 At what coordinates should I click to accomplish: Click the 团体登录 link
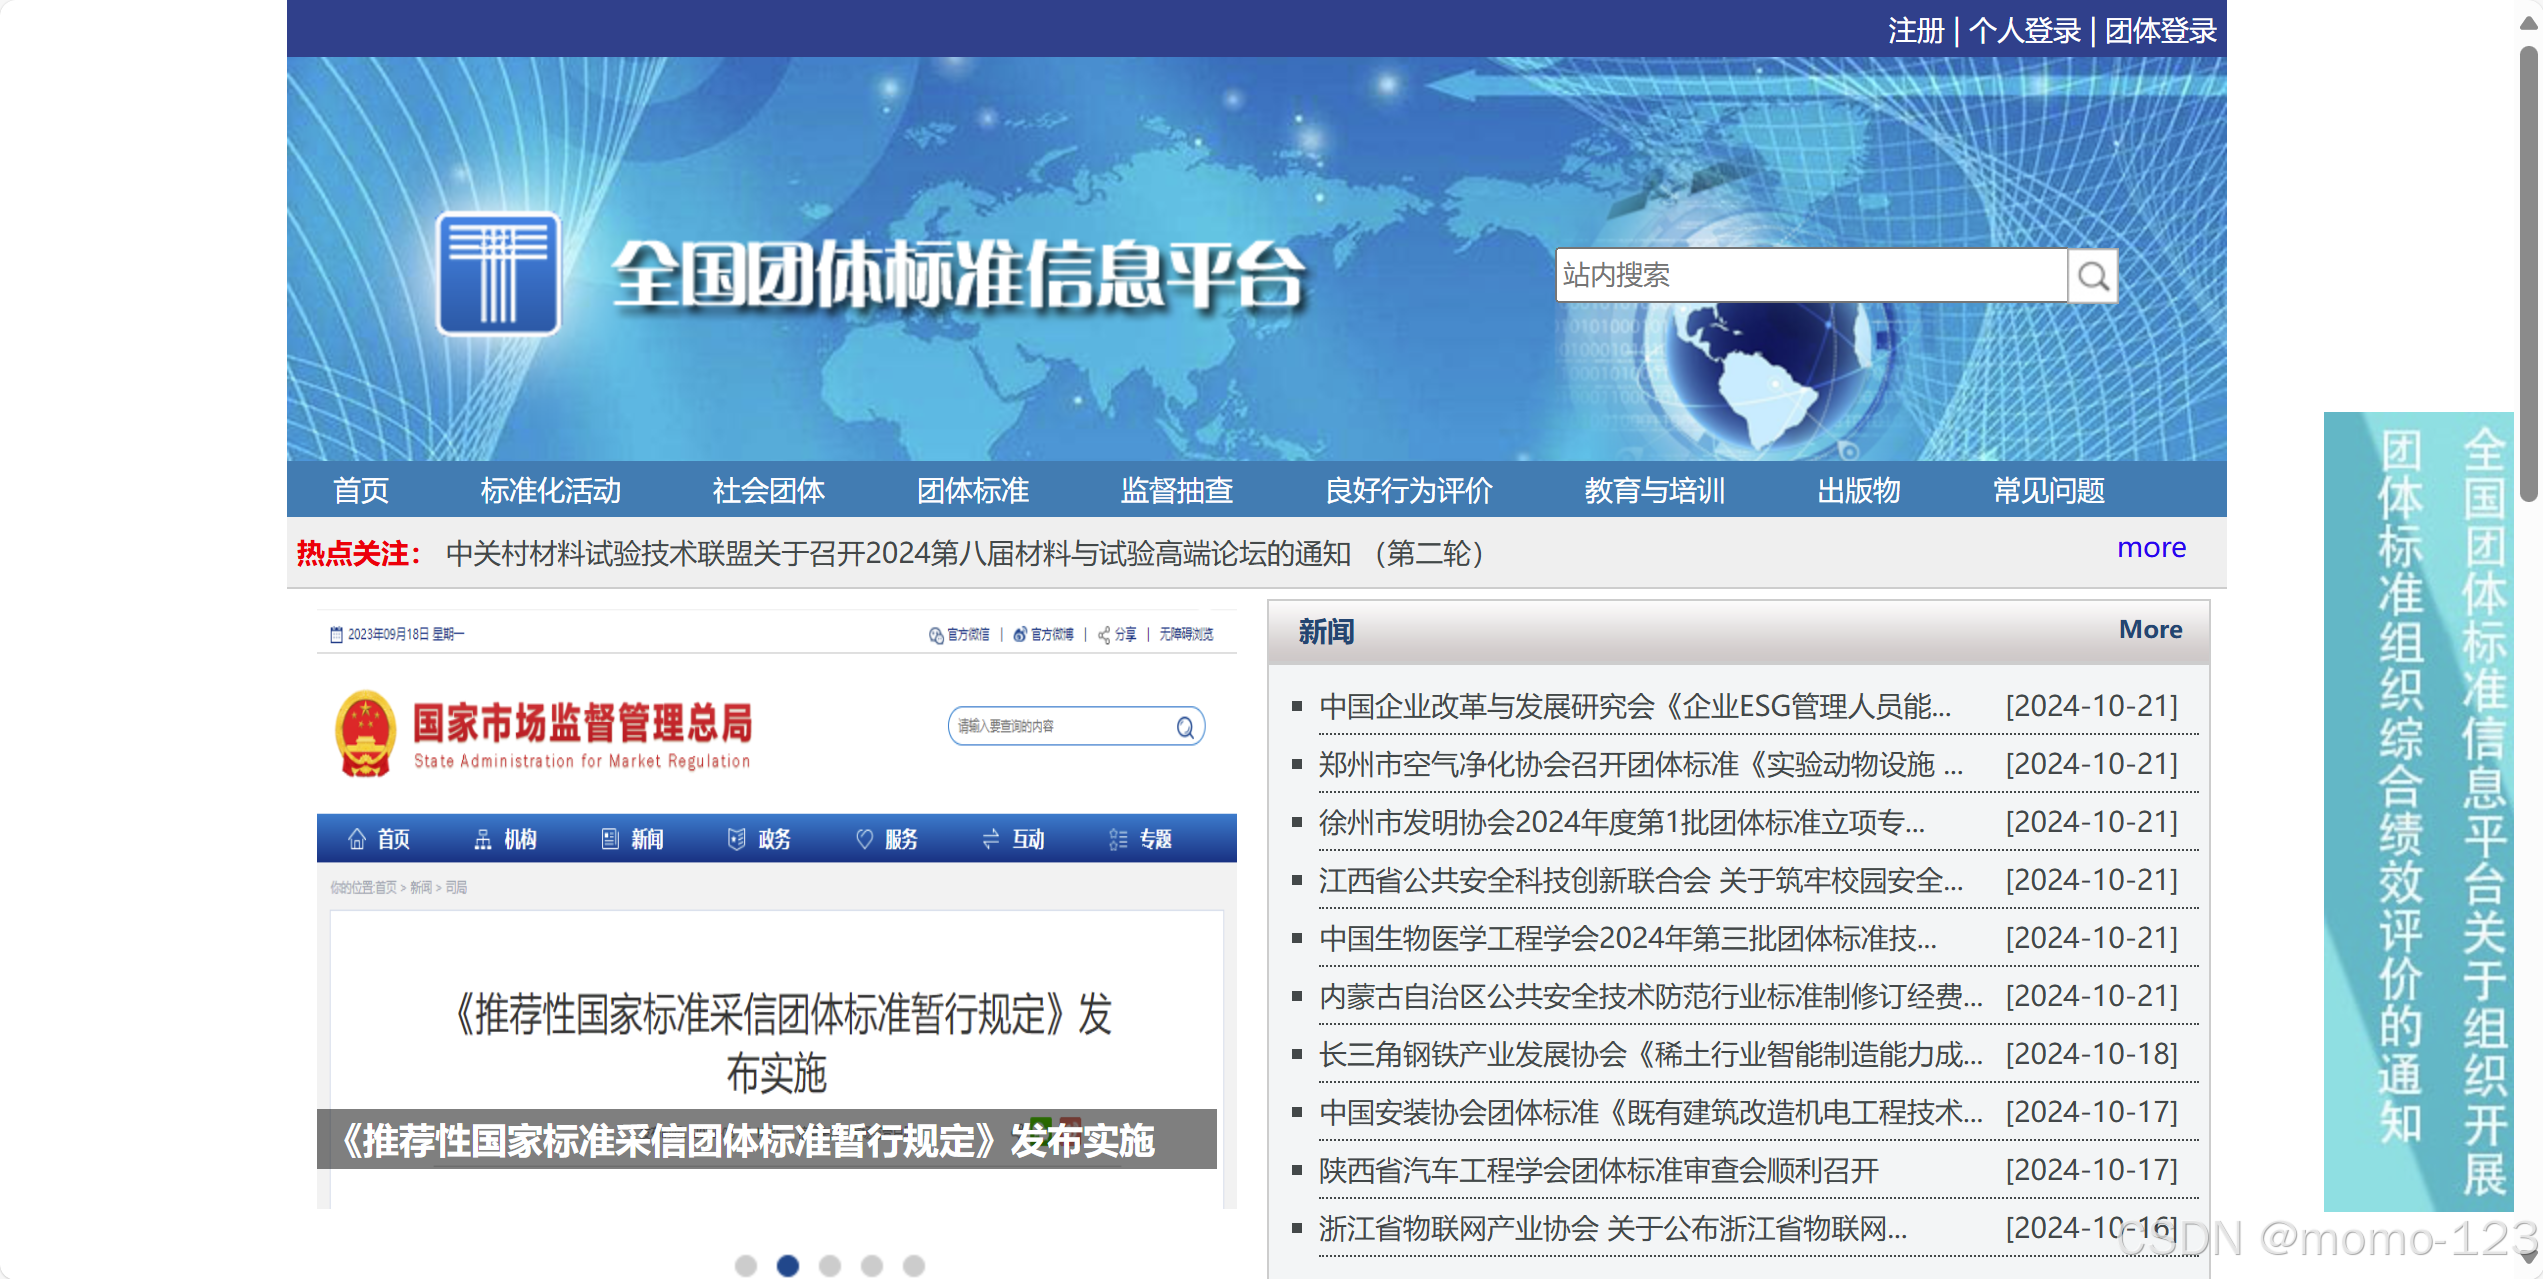tap(2160, 31)
